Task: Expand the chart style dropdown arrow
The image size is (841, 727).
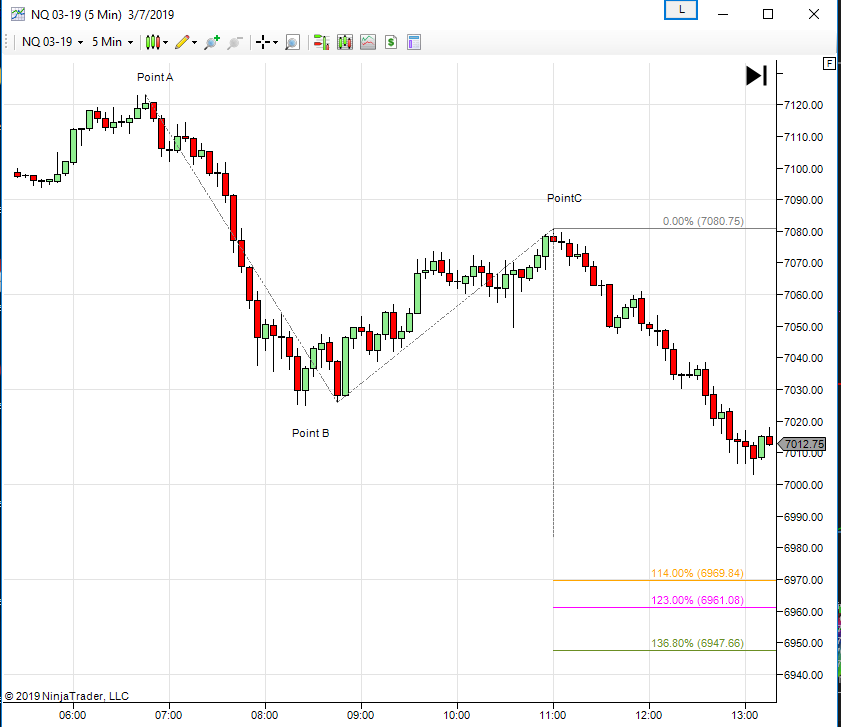Action: 166,42
